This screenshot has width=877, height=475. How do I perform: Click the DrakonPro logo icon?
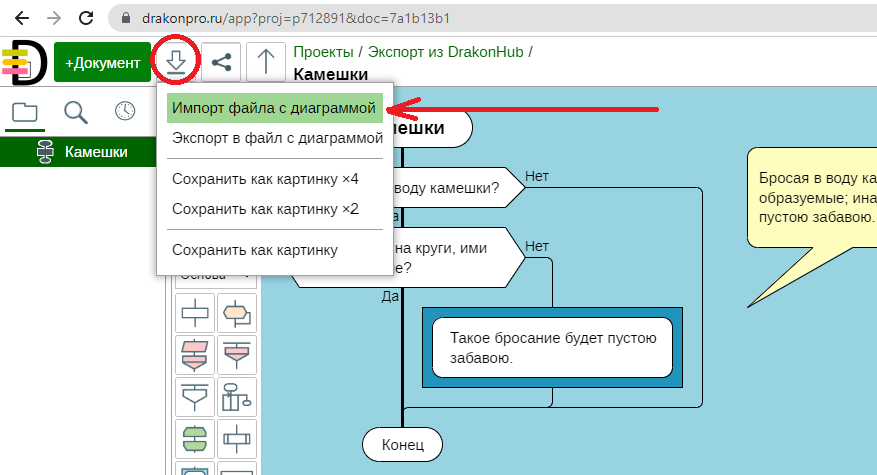click(23, 63)
